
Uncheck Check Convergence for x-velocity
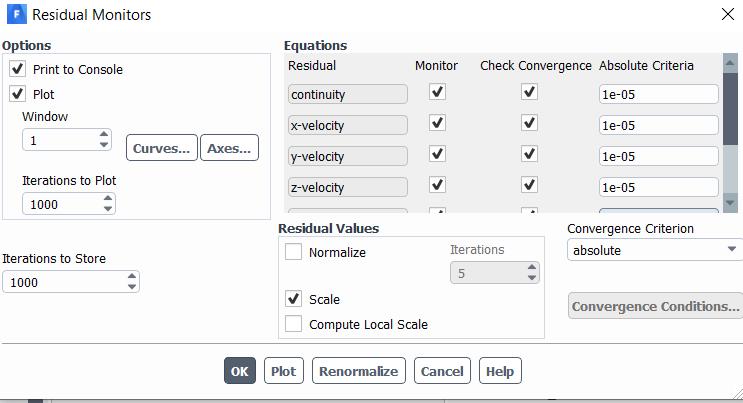[529, 124]
